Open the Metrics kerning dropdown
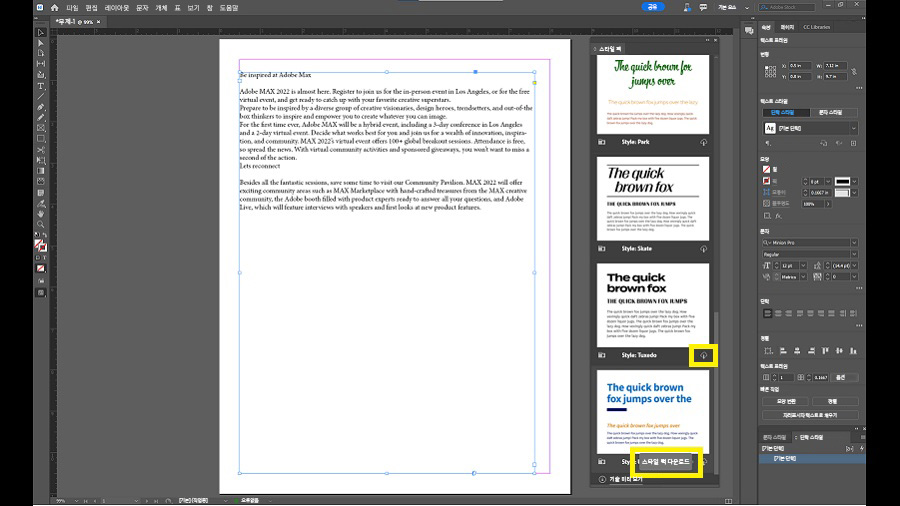This screenshot has width=900, height=506. [x=803, y=277]
